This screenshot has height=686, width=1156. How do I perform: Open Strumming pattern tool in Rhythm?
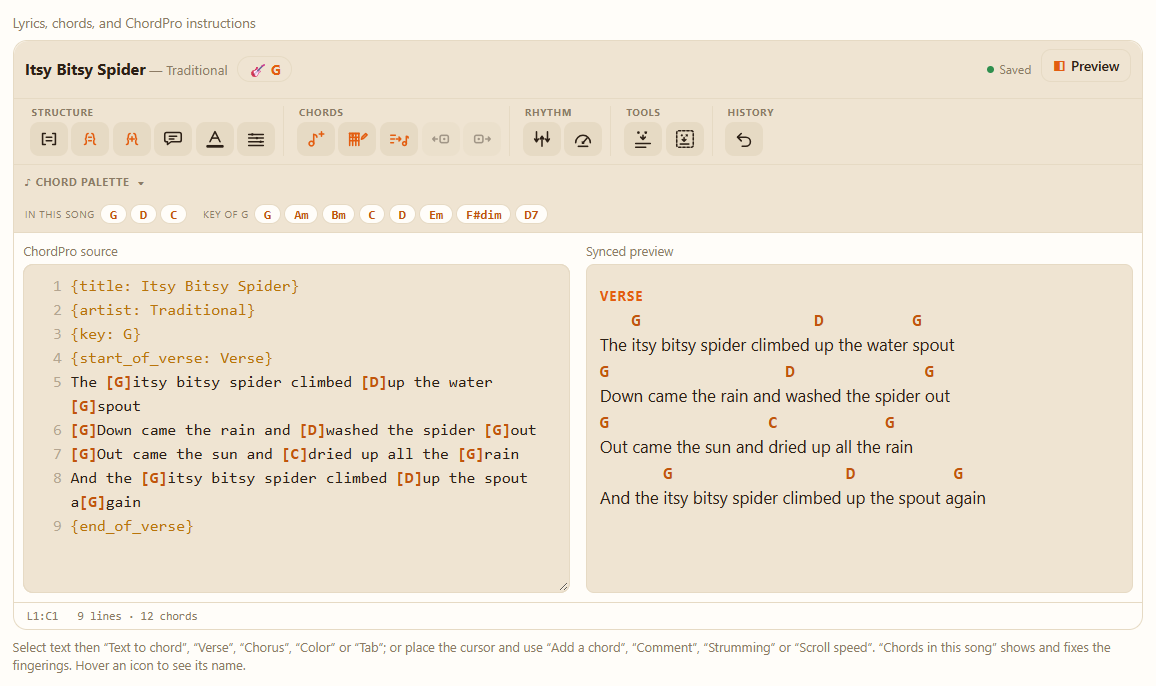[x=542, y=139]
